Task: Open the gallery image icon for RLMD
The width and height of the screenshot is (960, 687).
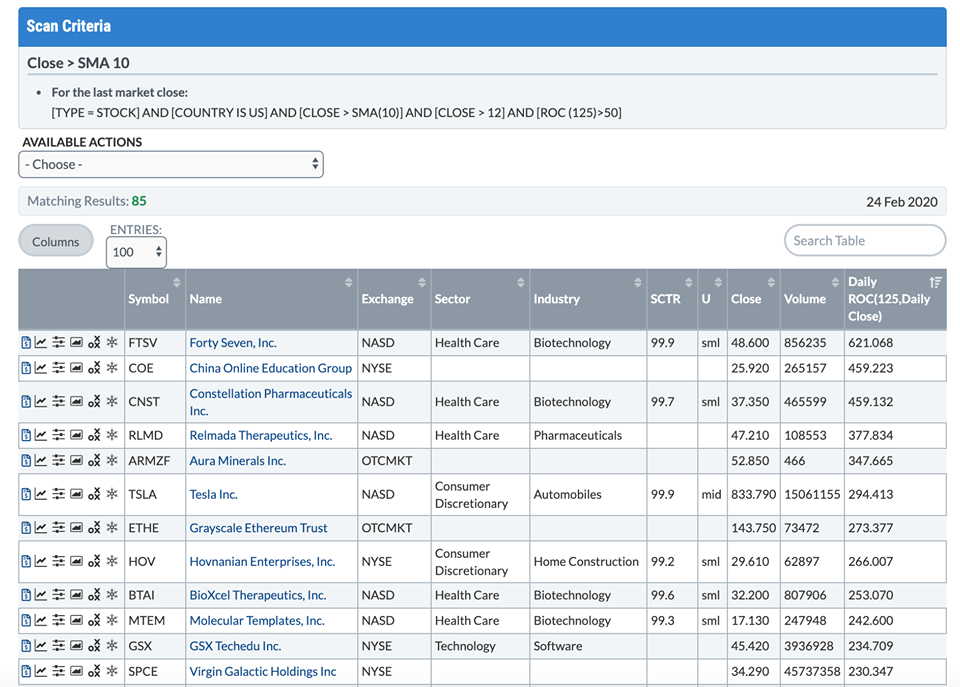Action: [77, 435]
